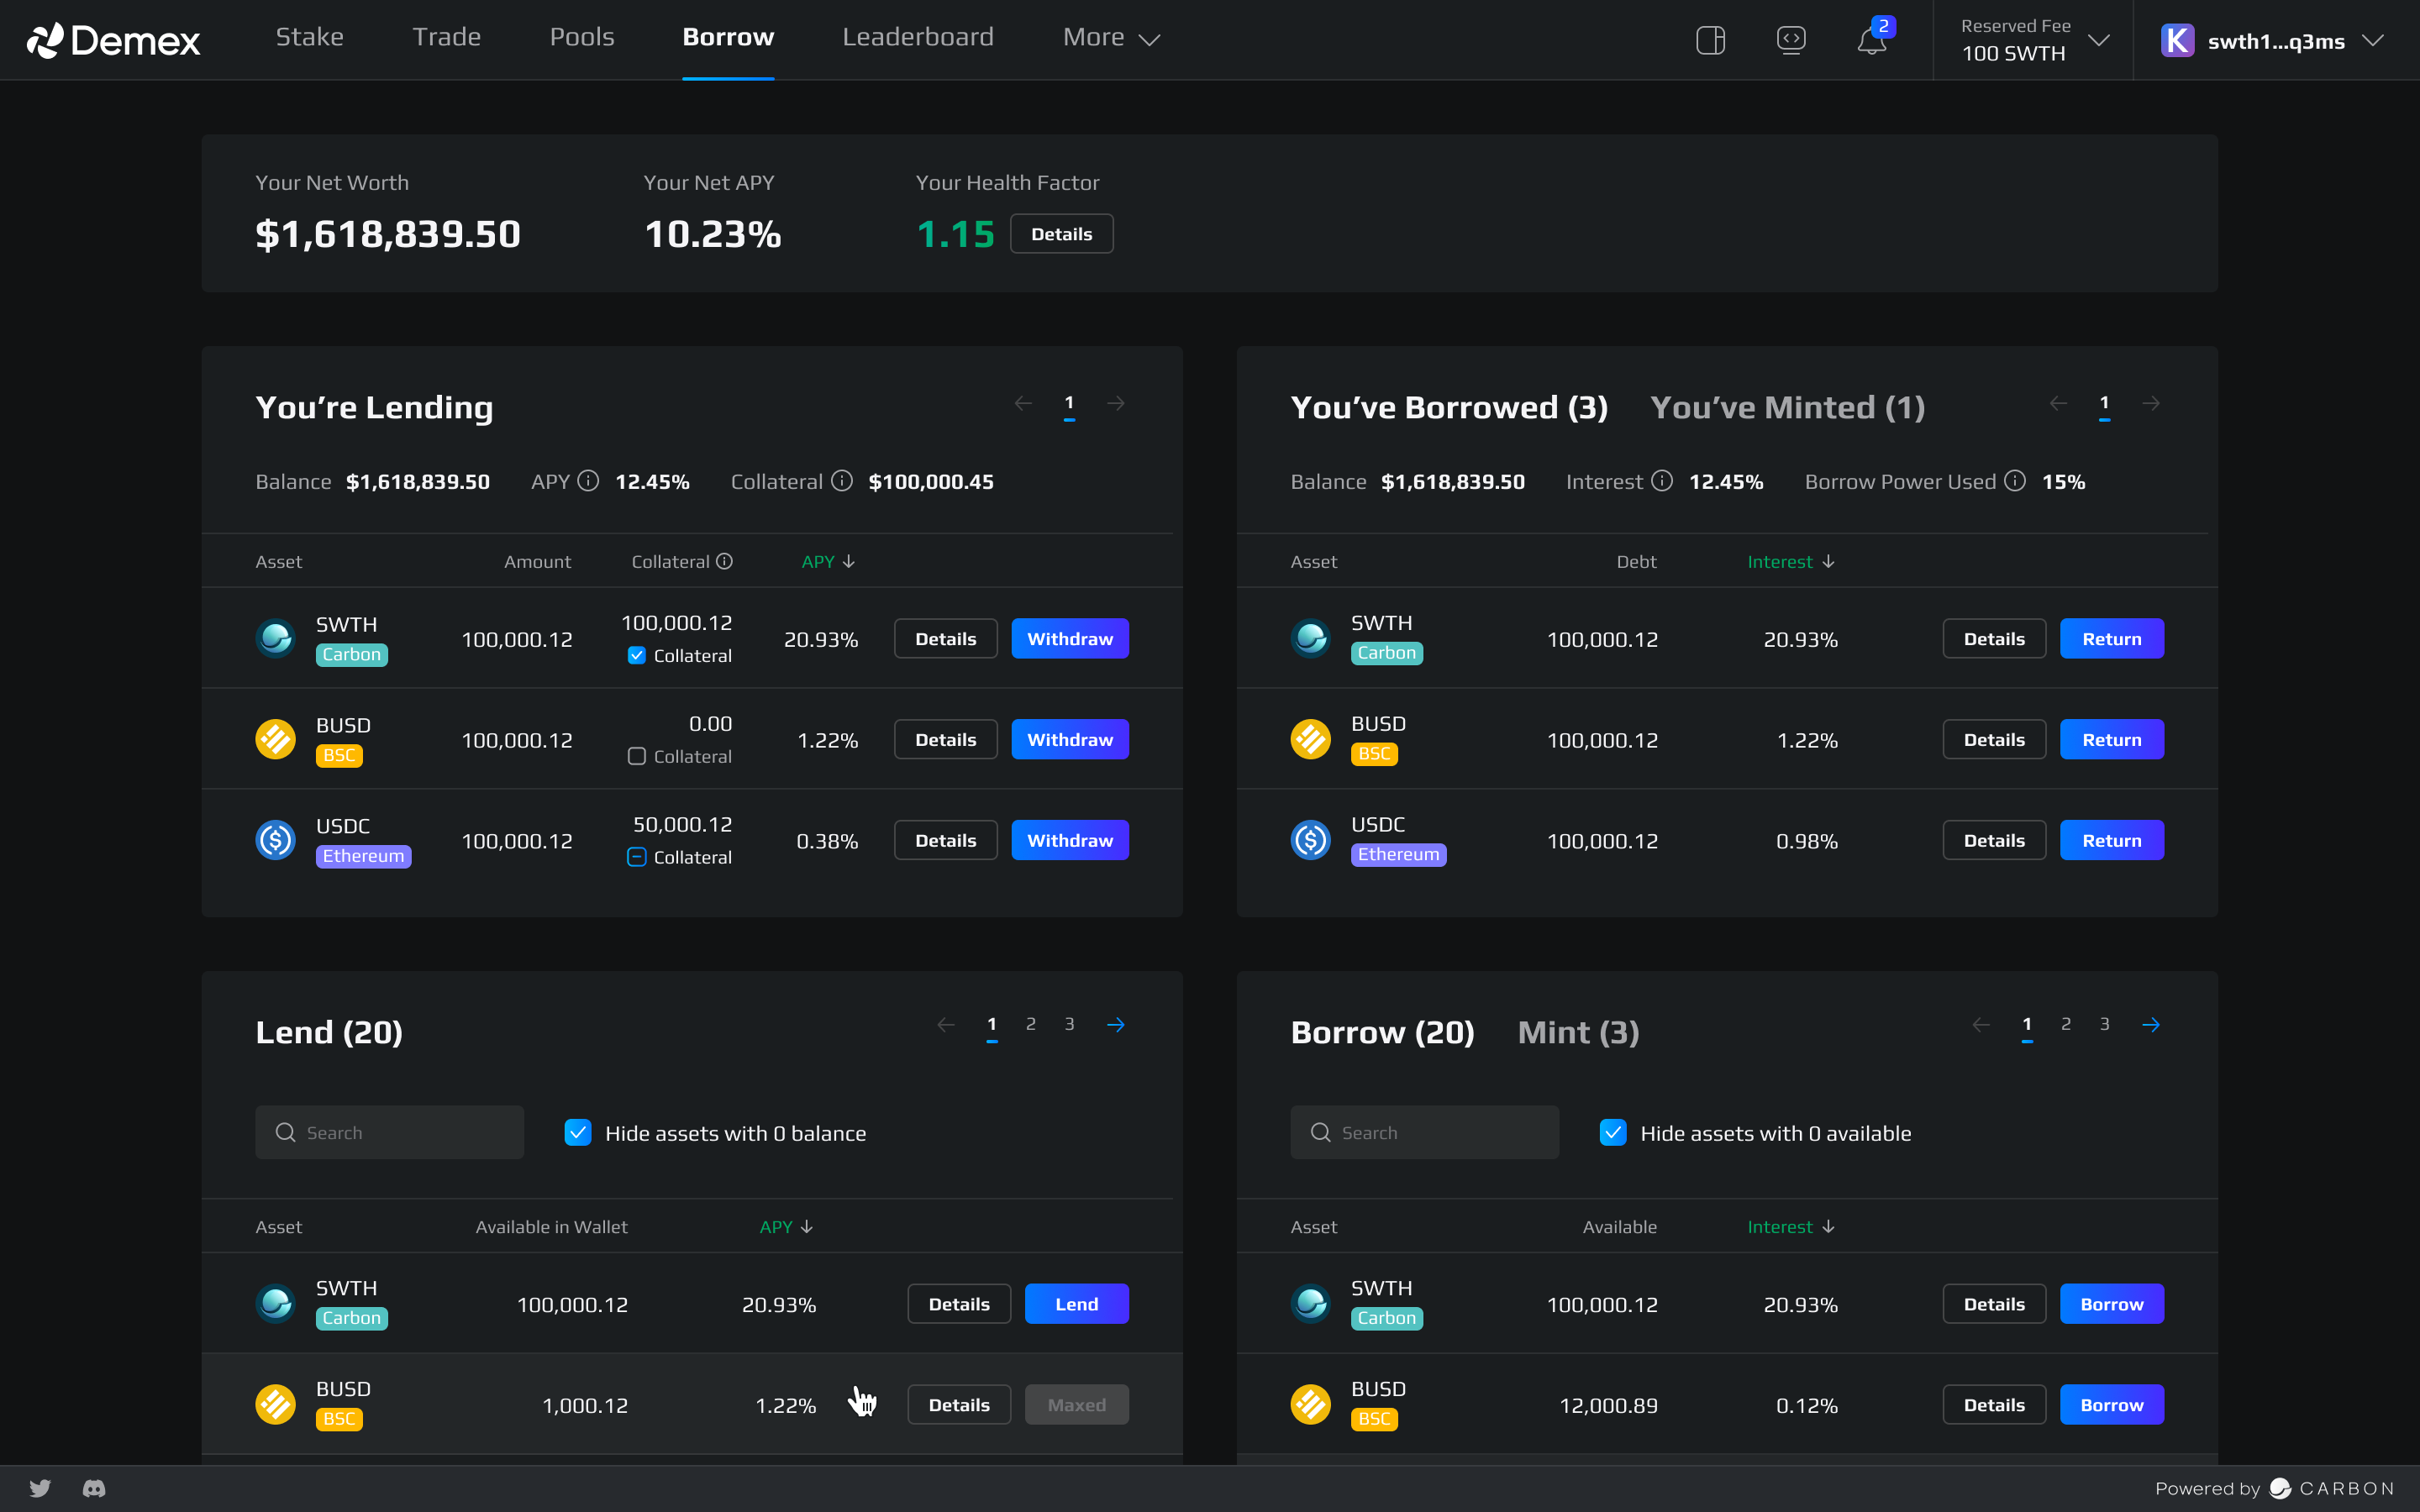
Task: Click next arrow in You're Lending pagination
Action: click(1116, 403)
